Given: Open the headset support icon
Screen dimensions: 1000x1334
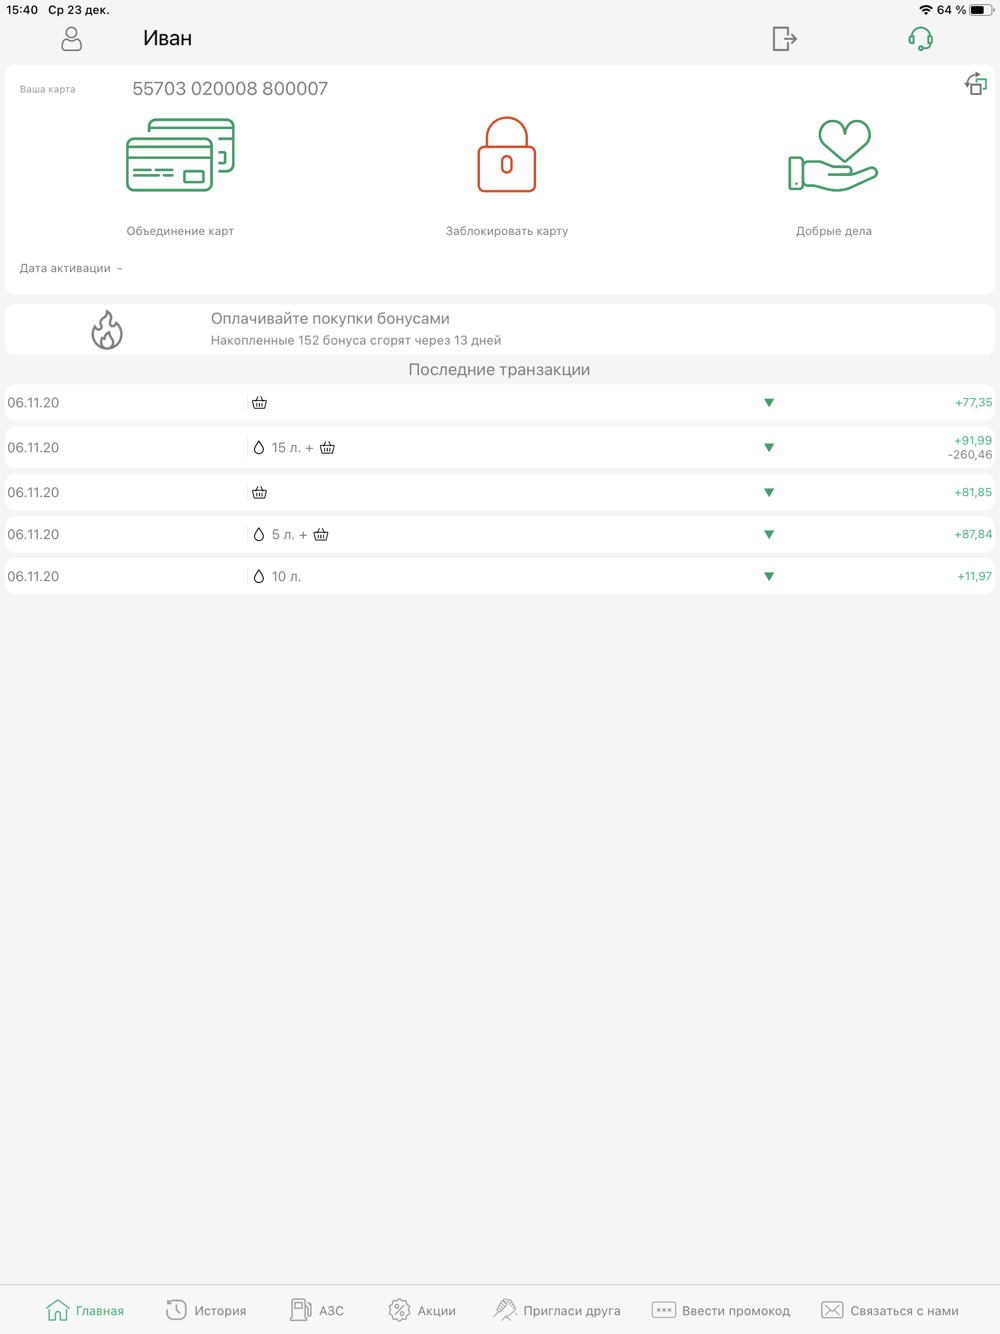Looking at the screenshot, I should [x=920, y=39].
